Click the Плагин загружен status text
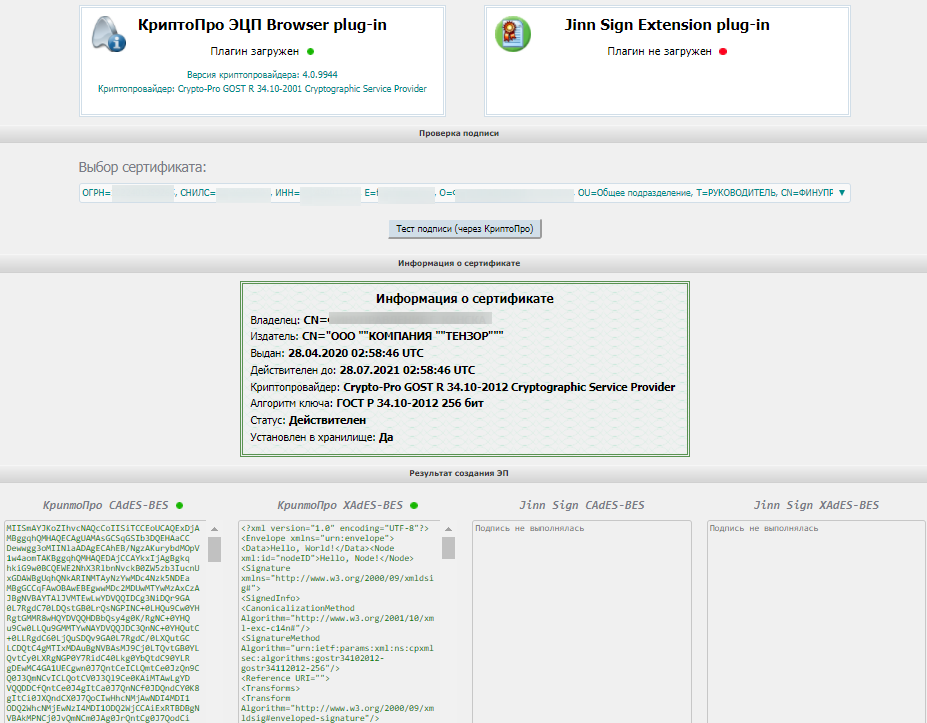This screenshot has width=927, height=723. coord(255,51)
